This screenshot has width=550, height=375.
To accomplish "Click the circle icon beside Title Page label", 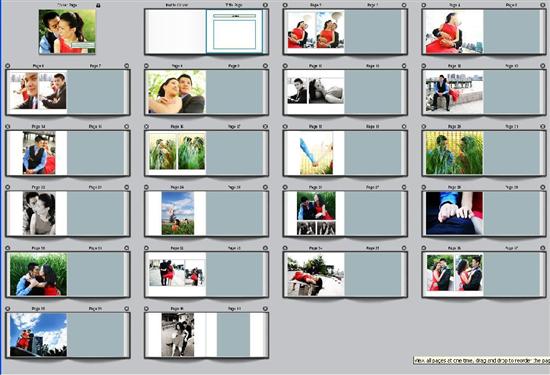I will click(x=265, y=5).
